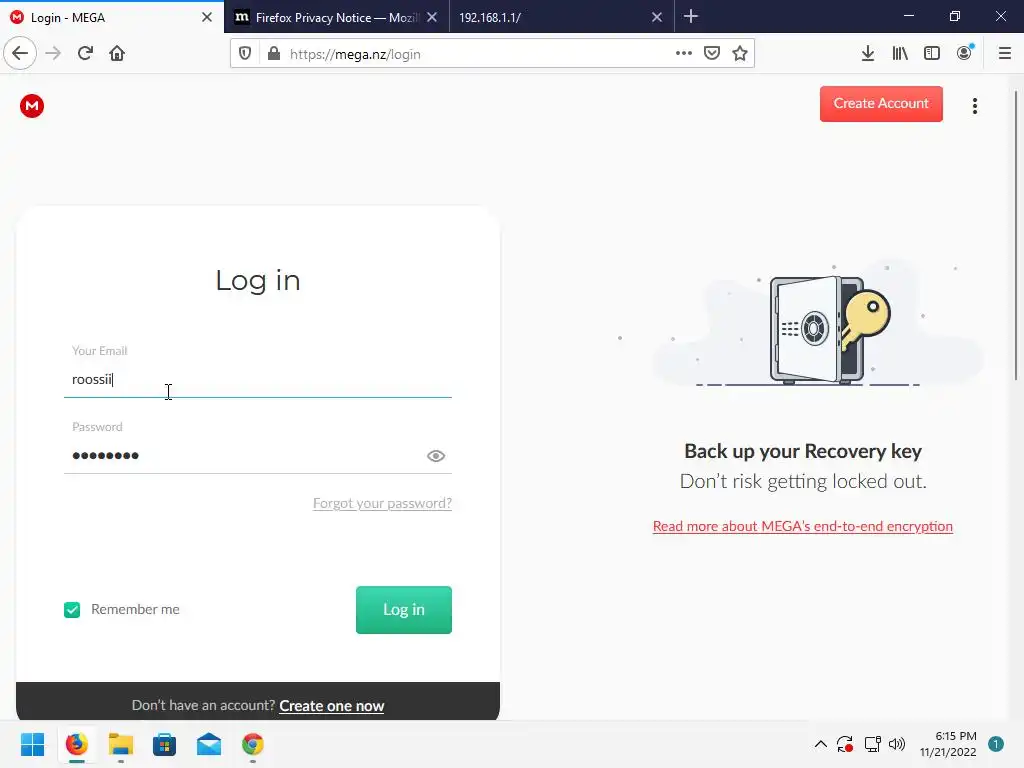Close the Login - MEGA tab

pos(206,18)
